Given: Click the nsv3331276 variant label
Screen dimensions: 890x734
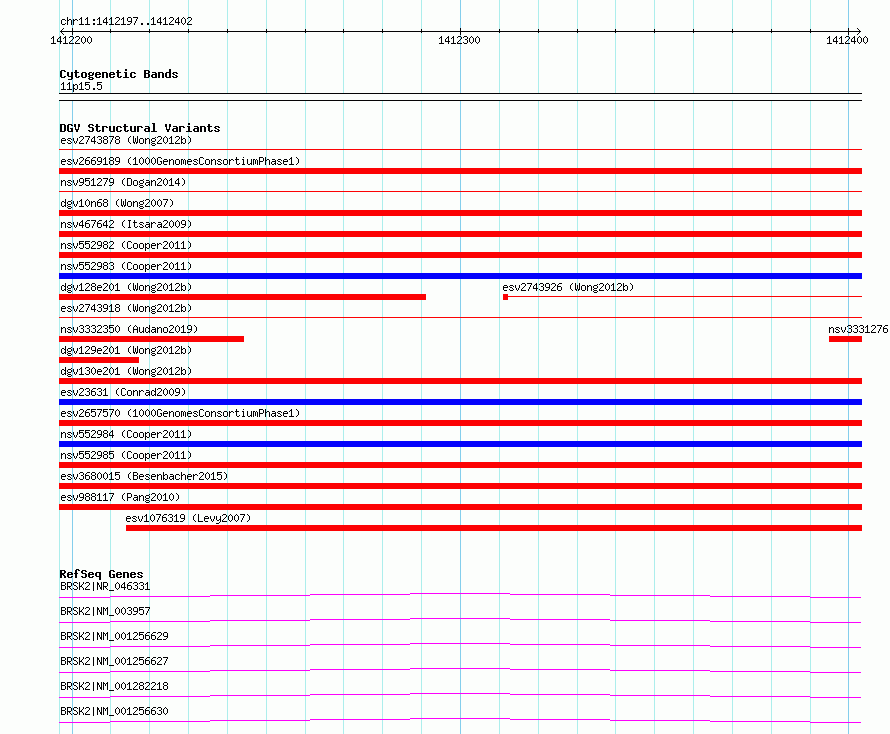Looking at the screenshot, I should 858,329.
